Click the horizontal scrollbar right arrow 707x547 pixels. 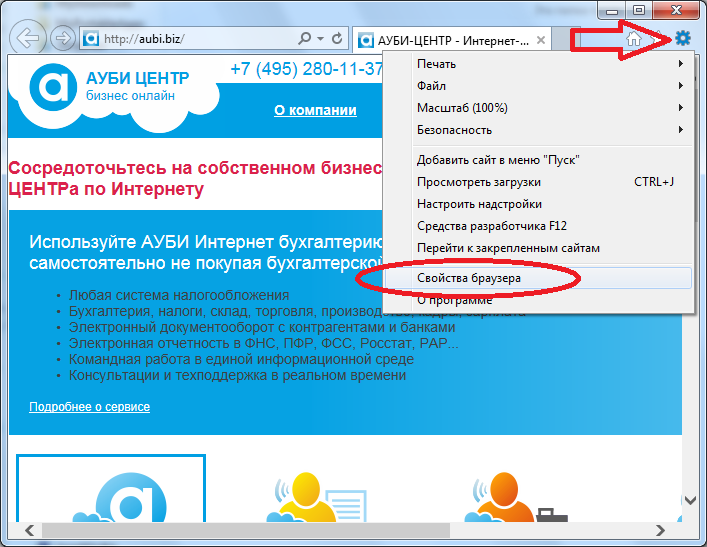661,530
